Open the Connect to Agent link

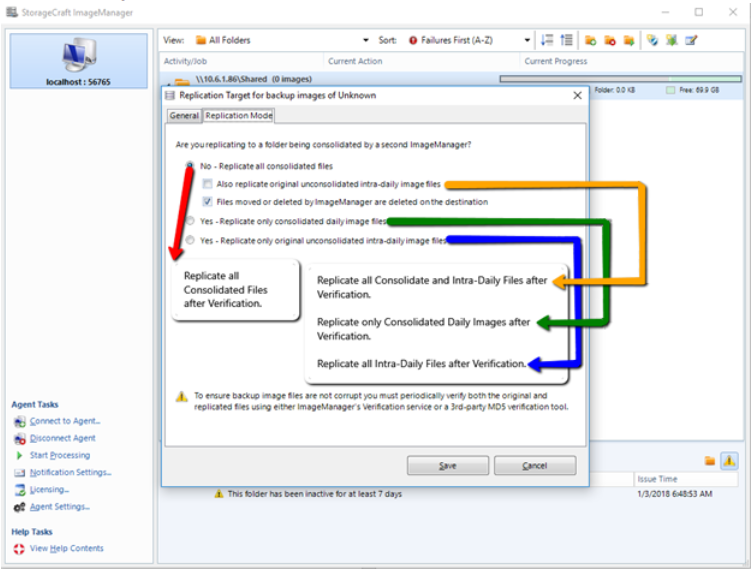pyautogui.click(x=65, y=421)
